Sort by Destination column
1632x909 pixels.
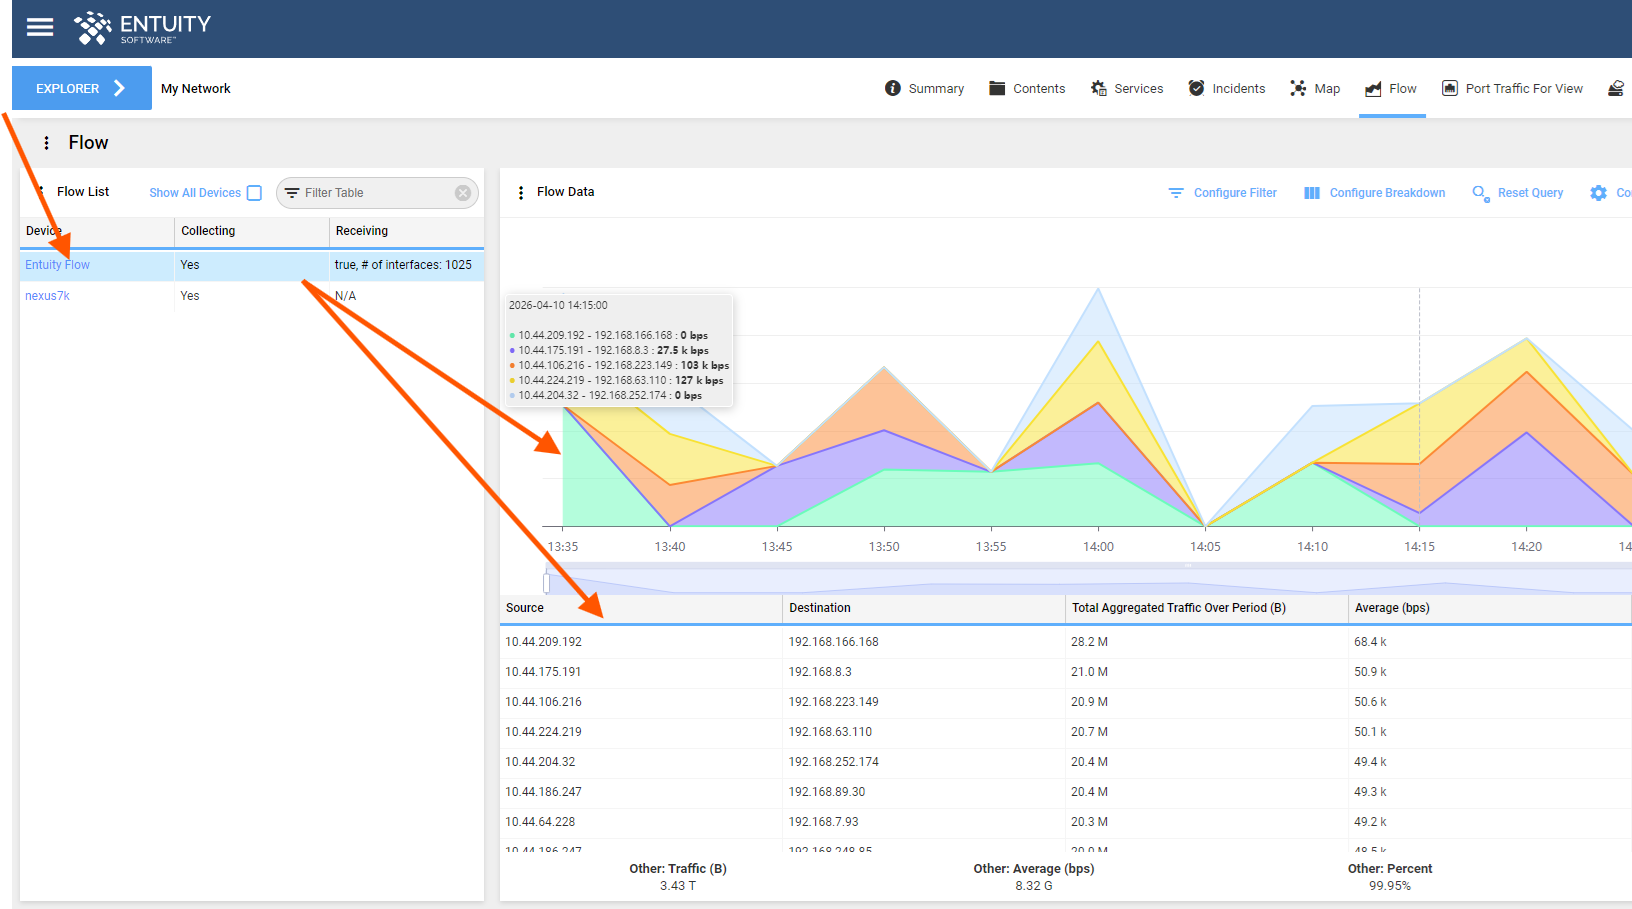pos(924,608)
